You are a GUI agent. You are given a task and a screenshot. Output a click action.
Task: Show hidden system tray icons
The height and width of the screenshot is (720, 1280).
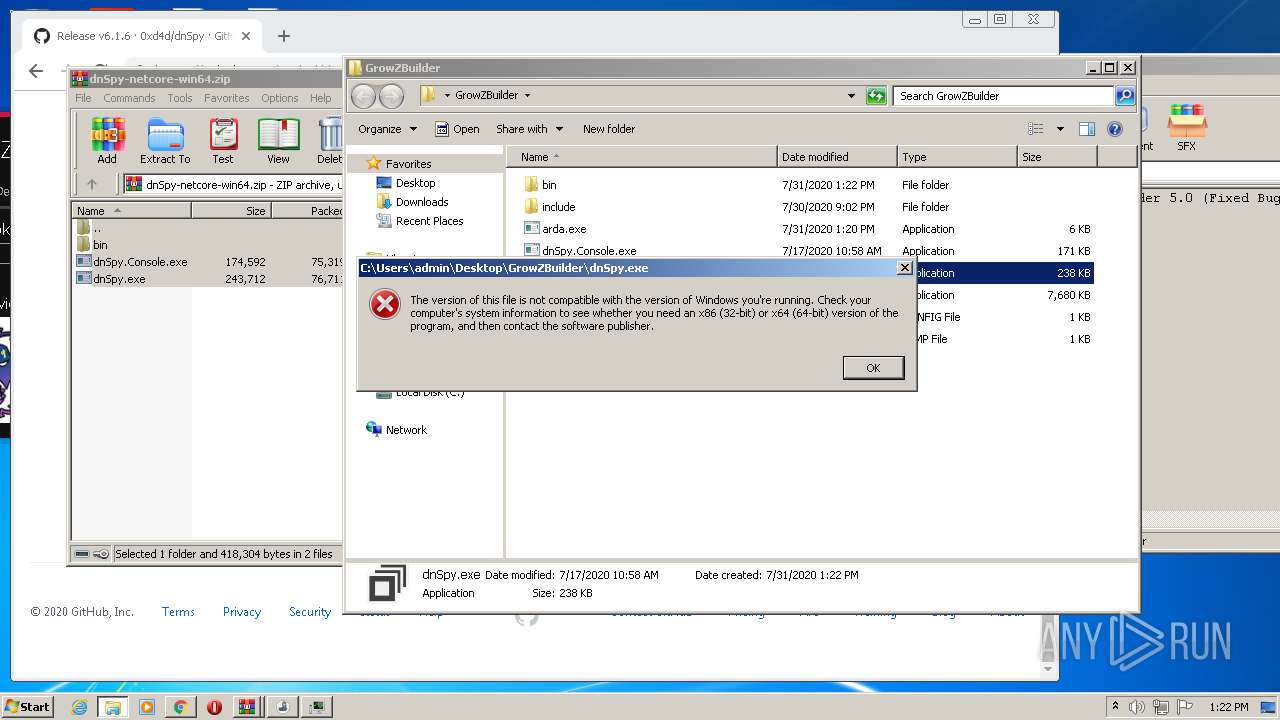click(1115, 707)
